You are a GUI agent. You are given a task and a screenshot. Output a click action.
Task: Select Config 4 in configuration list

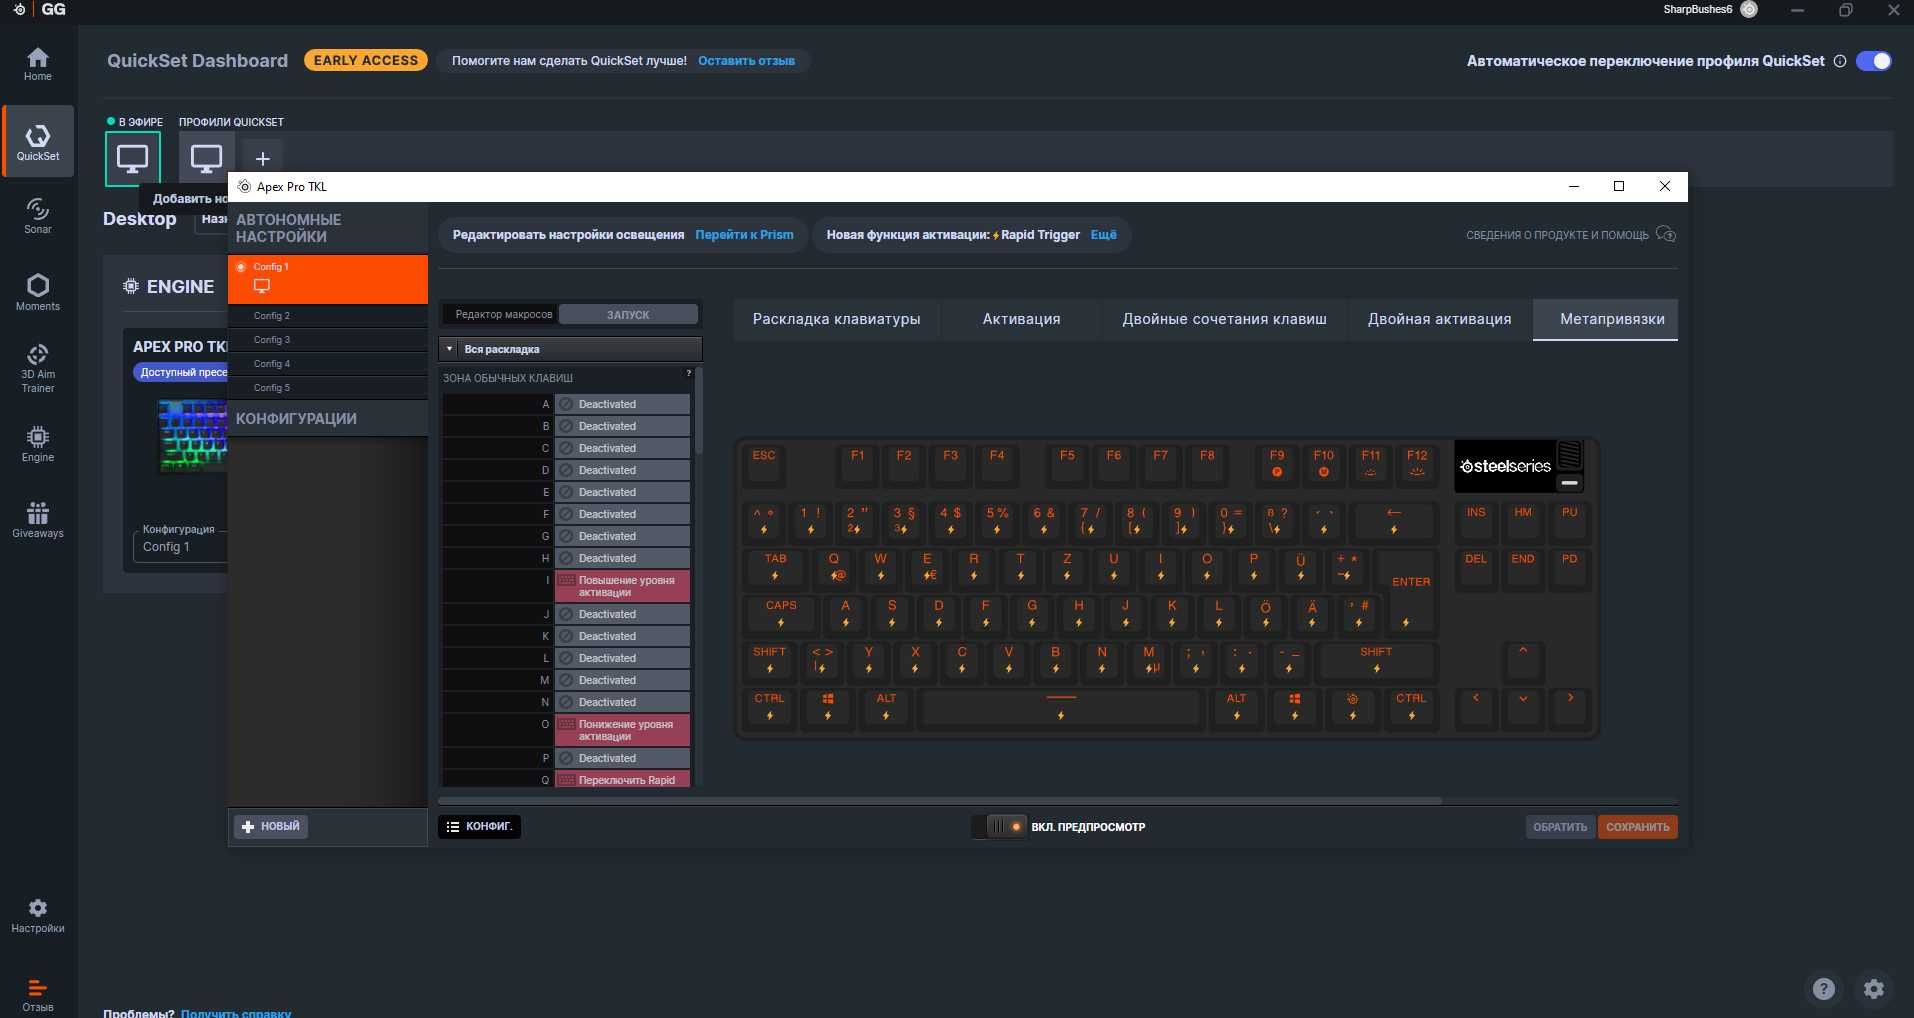328,363
